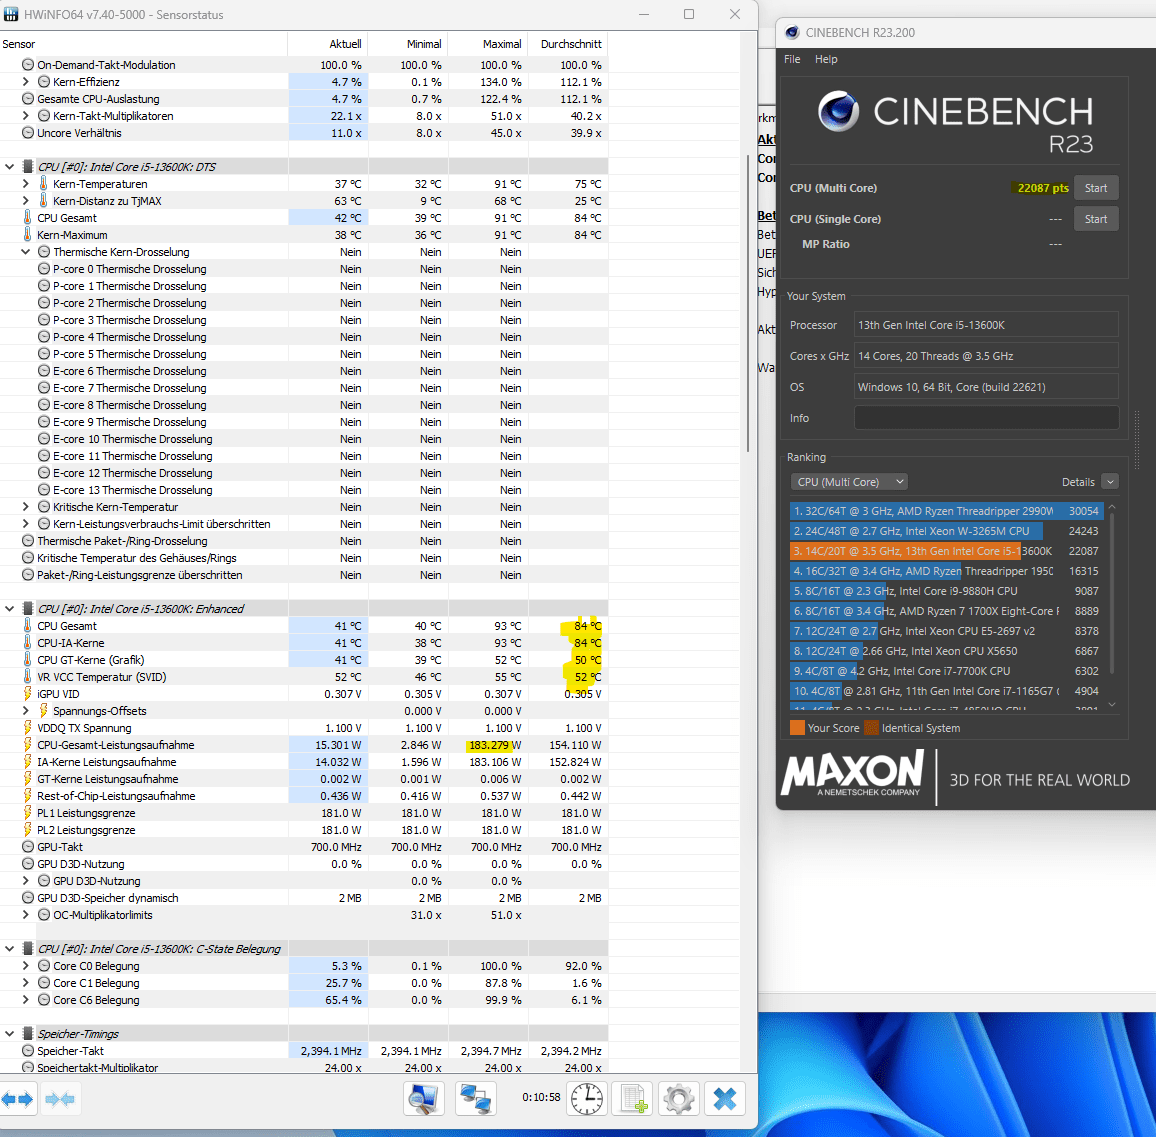
Task: Expand the Kern-Distanz zu TjMAX row
Action: click(26, 201)
